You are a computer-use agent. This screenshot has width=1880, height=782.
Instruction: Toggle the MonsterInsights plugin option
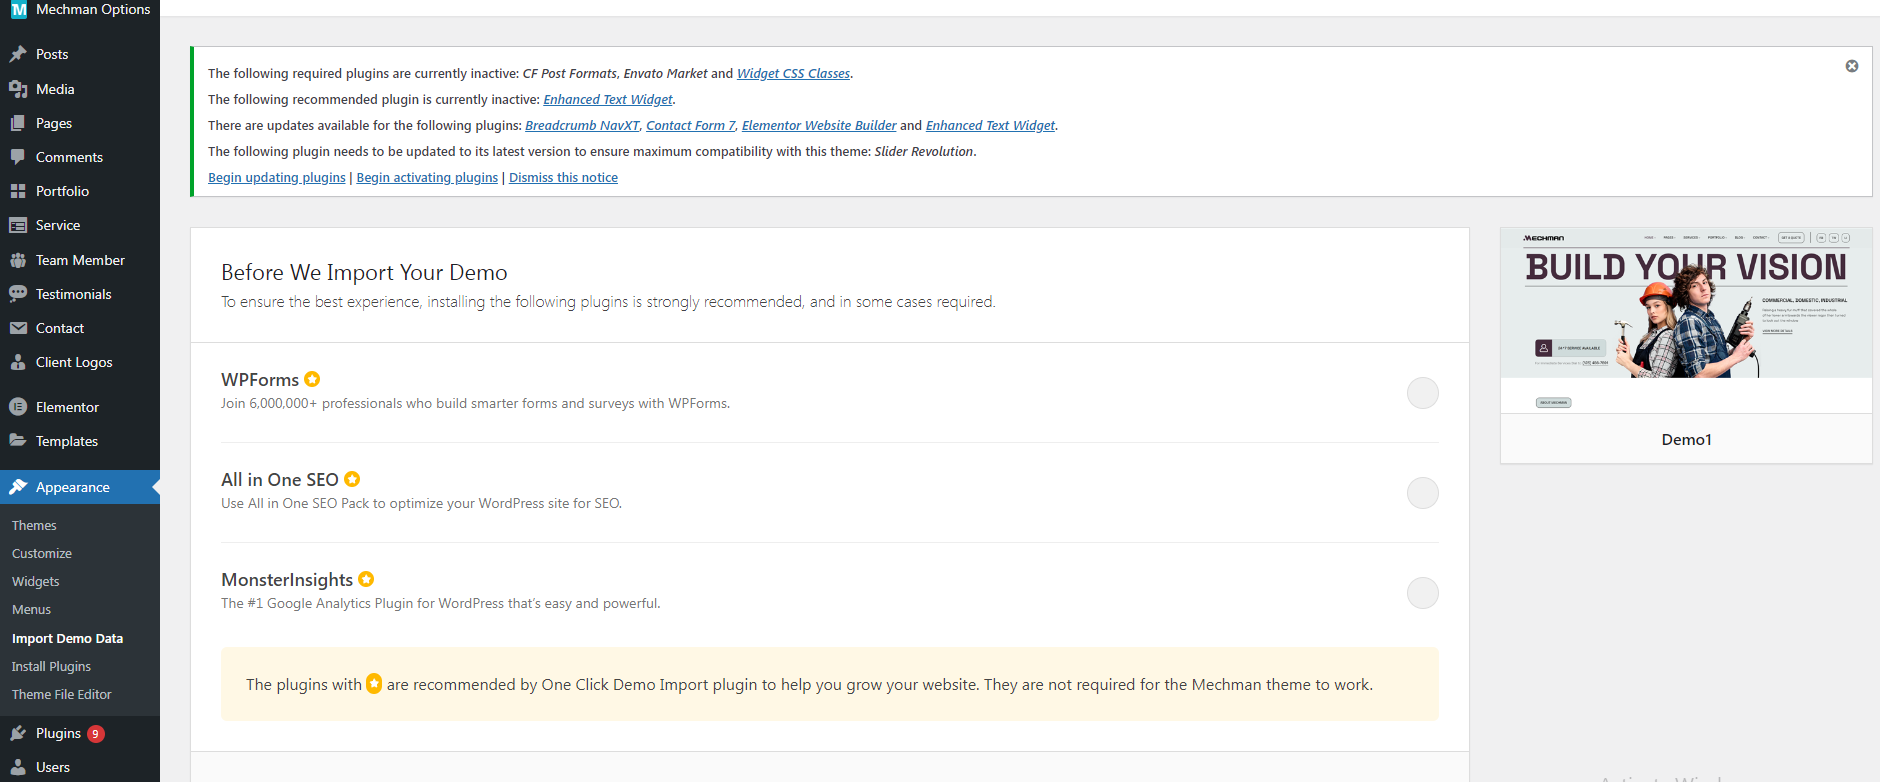pos(1422,593)
